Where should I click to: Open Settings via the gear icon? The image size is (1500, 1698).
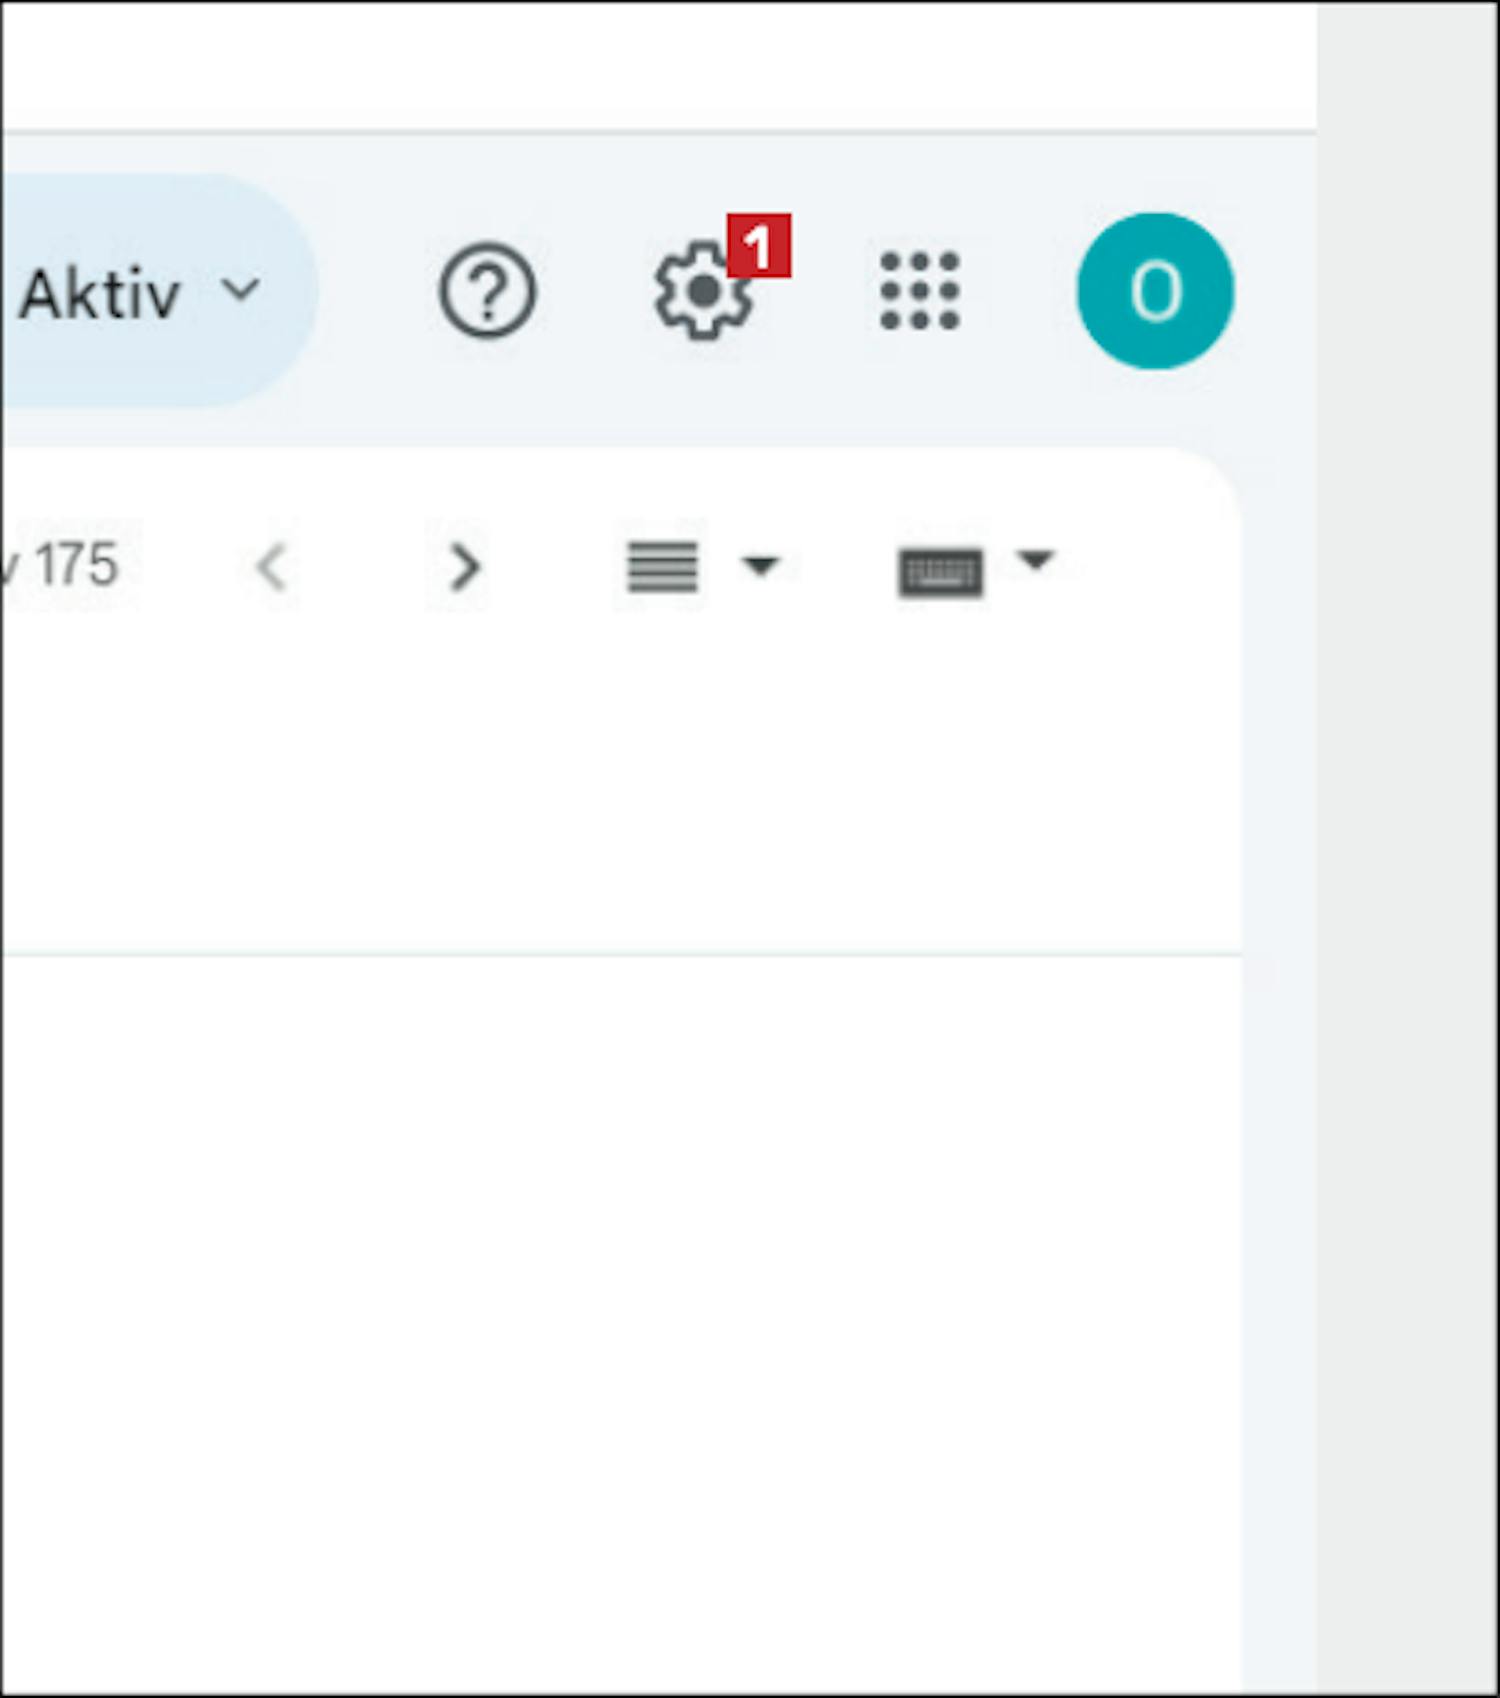(x=703, y=291)
